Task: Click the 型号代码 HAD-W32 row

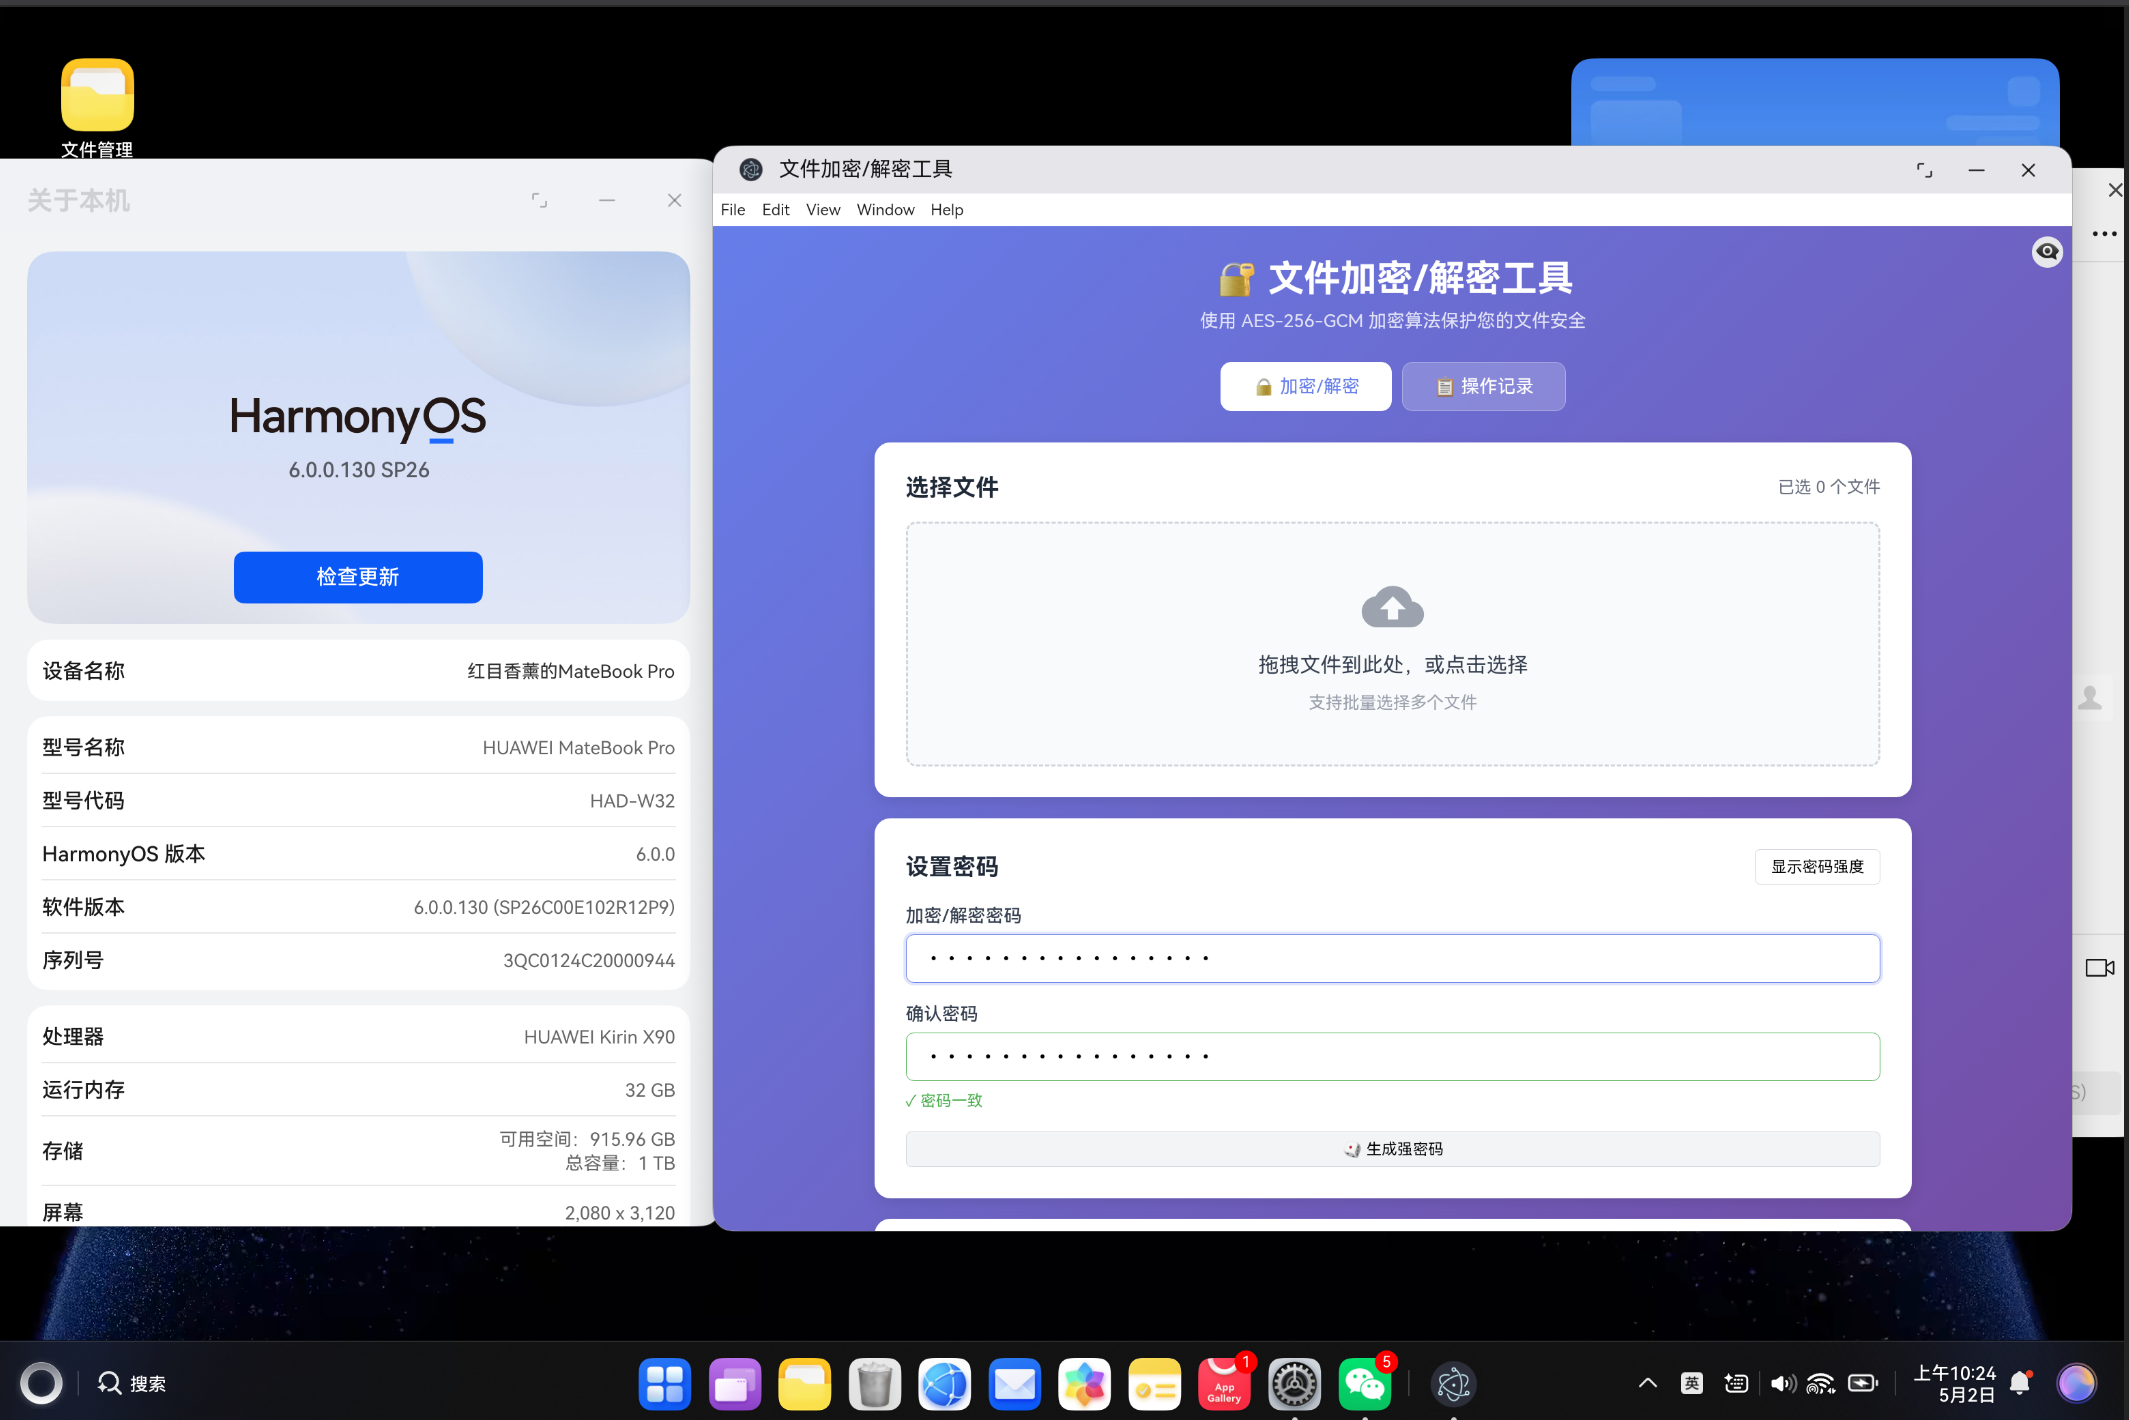Action: click(x=358, y=801)
